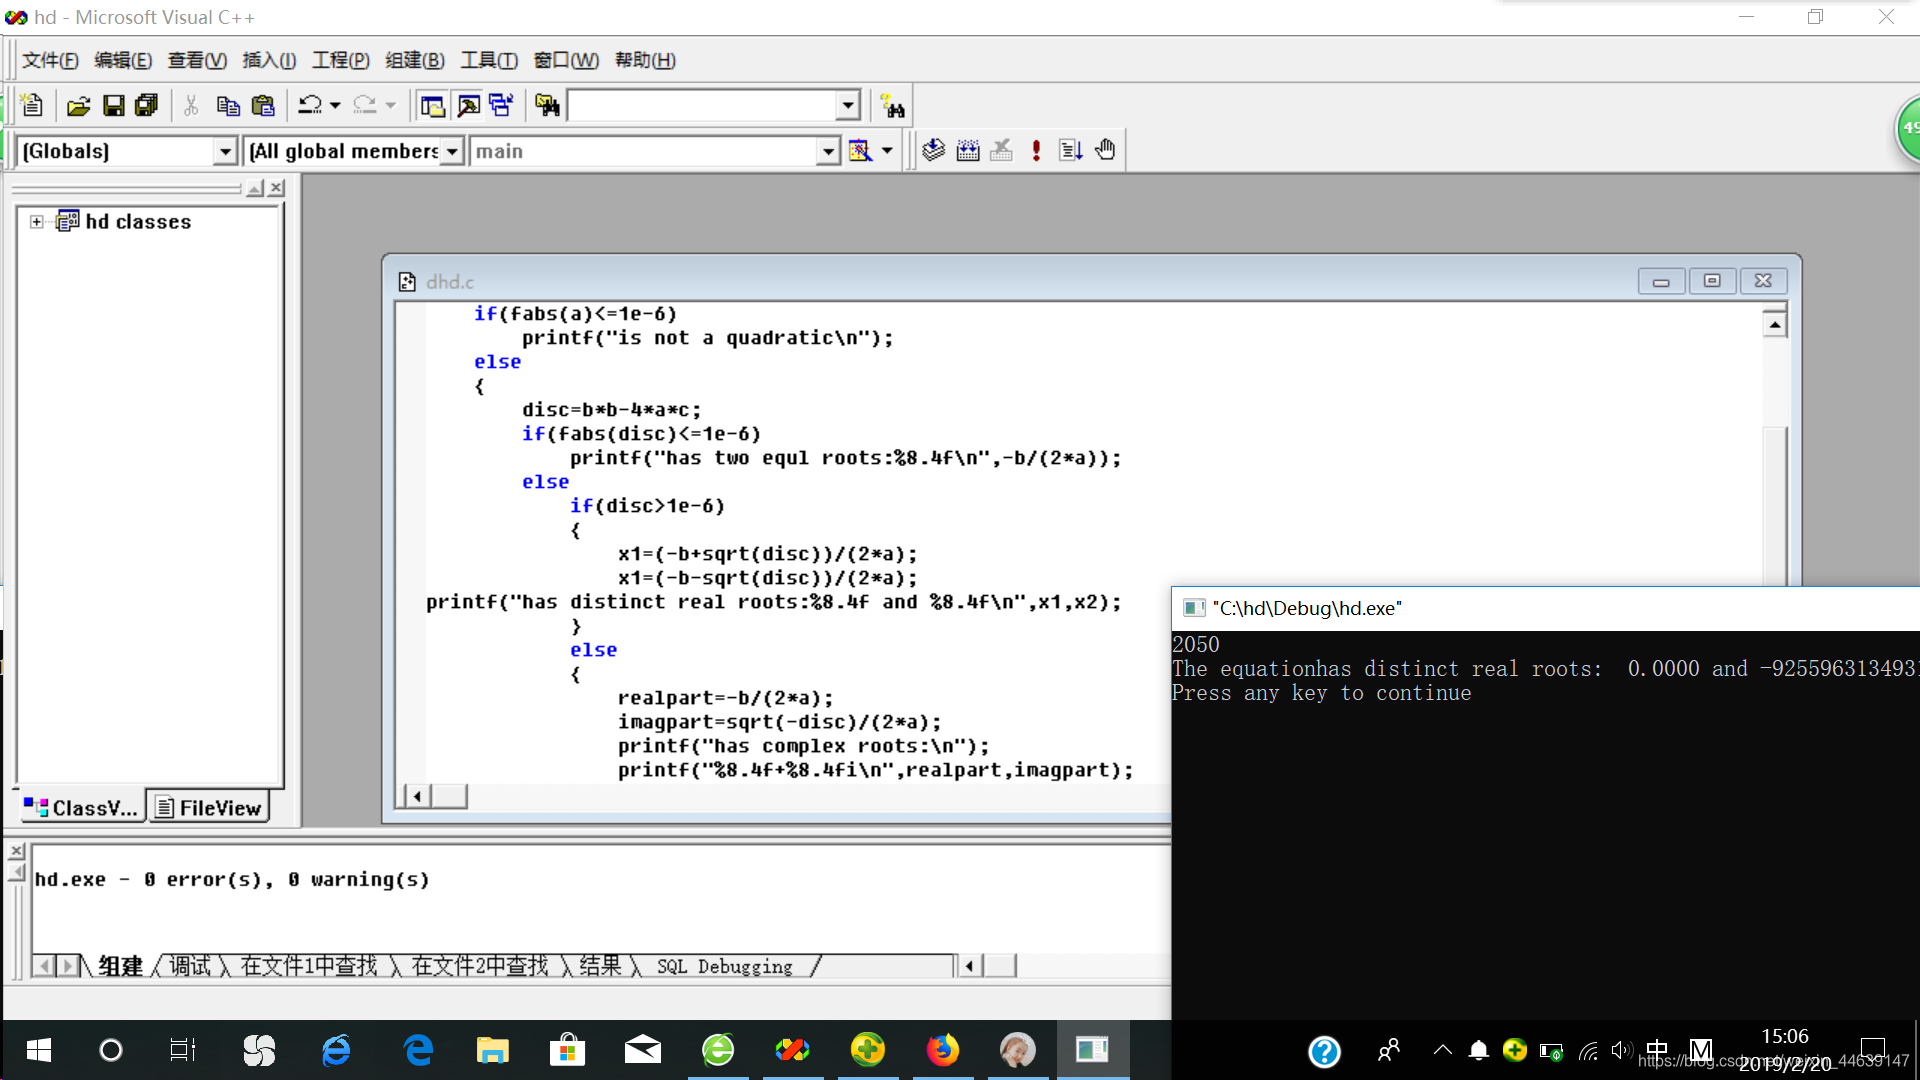Click the Open file folder icon

[78, 105]
